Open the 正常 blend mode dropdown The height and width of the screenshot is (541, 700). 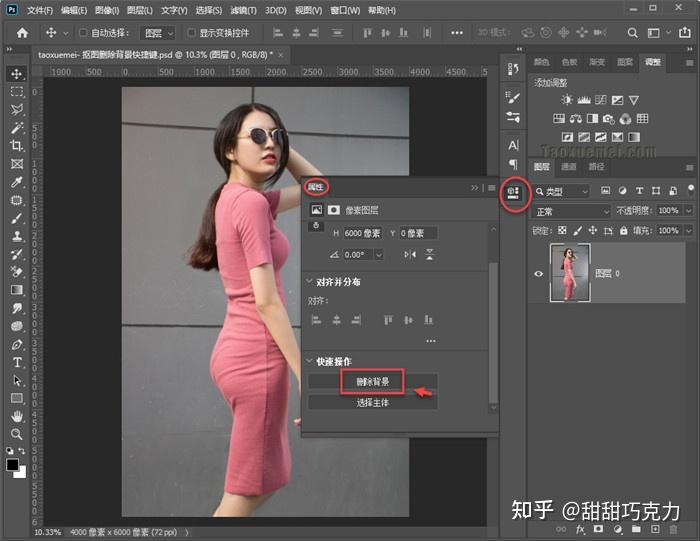572,211
